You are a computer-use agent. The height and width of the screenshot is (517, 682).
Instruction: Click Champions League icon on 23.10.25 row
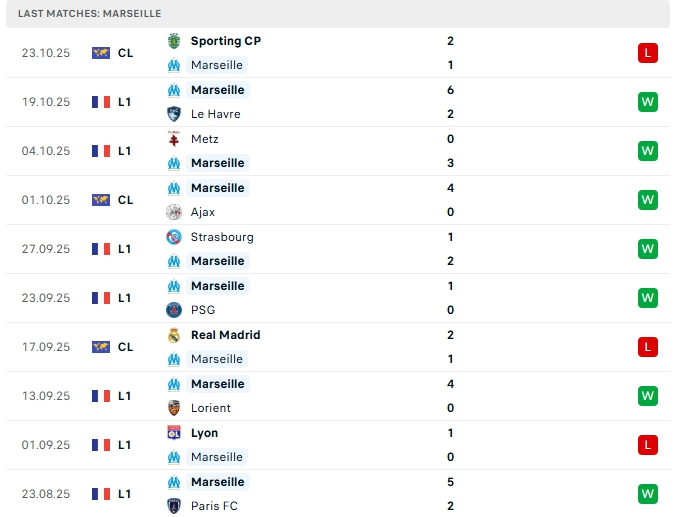click(x=101, y=53)
